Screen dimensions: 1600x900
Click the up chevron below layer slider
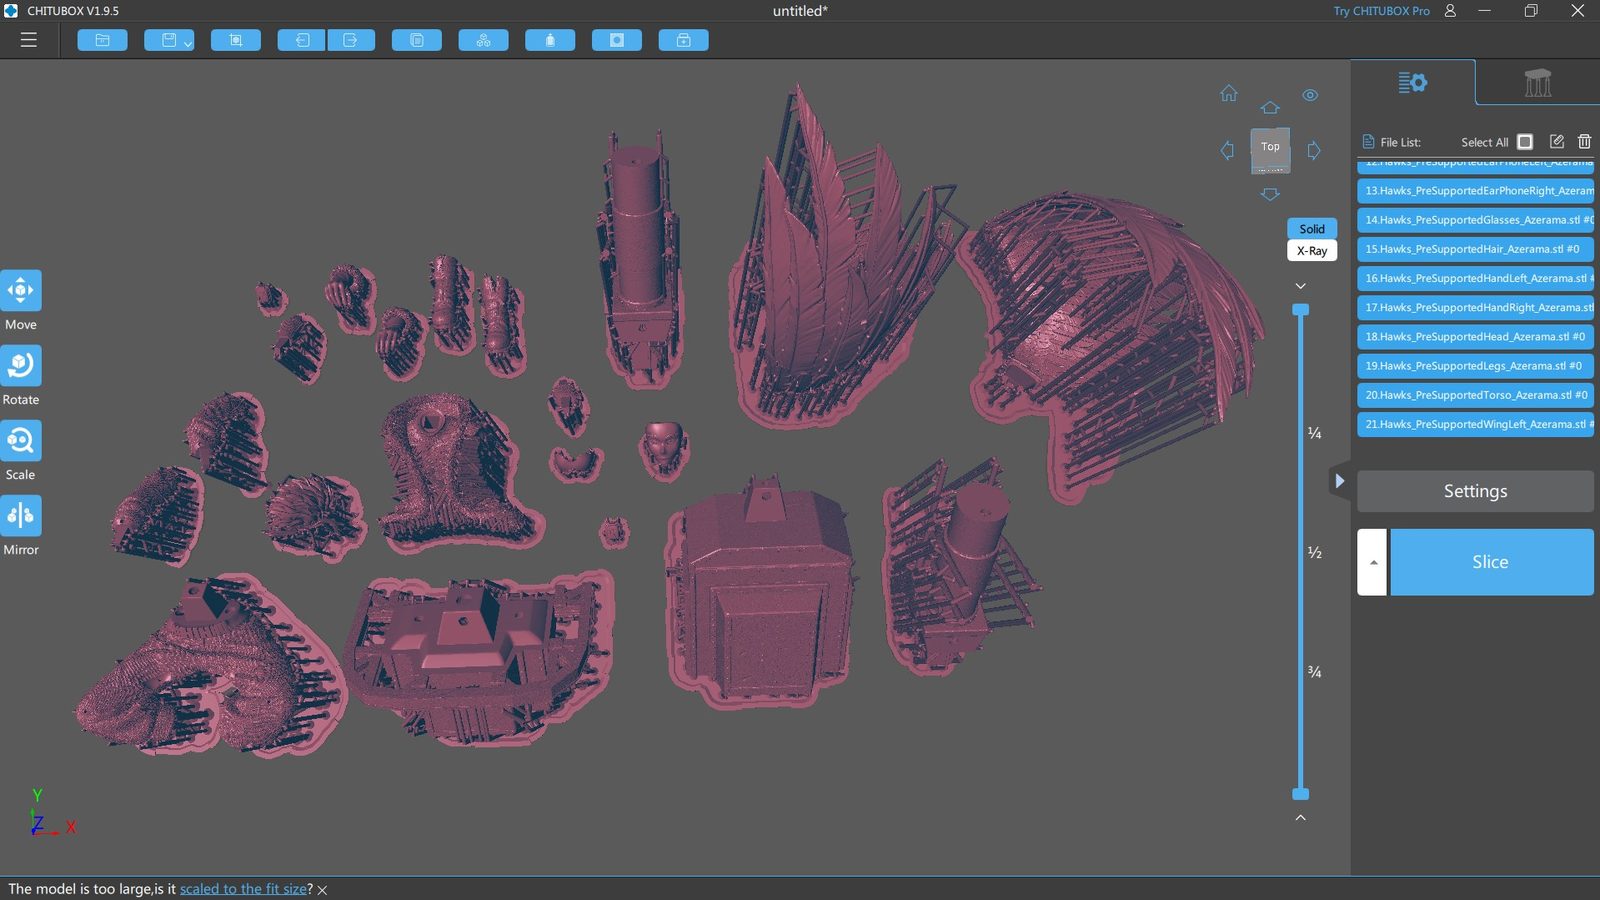(x=1300, y=818)
